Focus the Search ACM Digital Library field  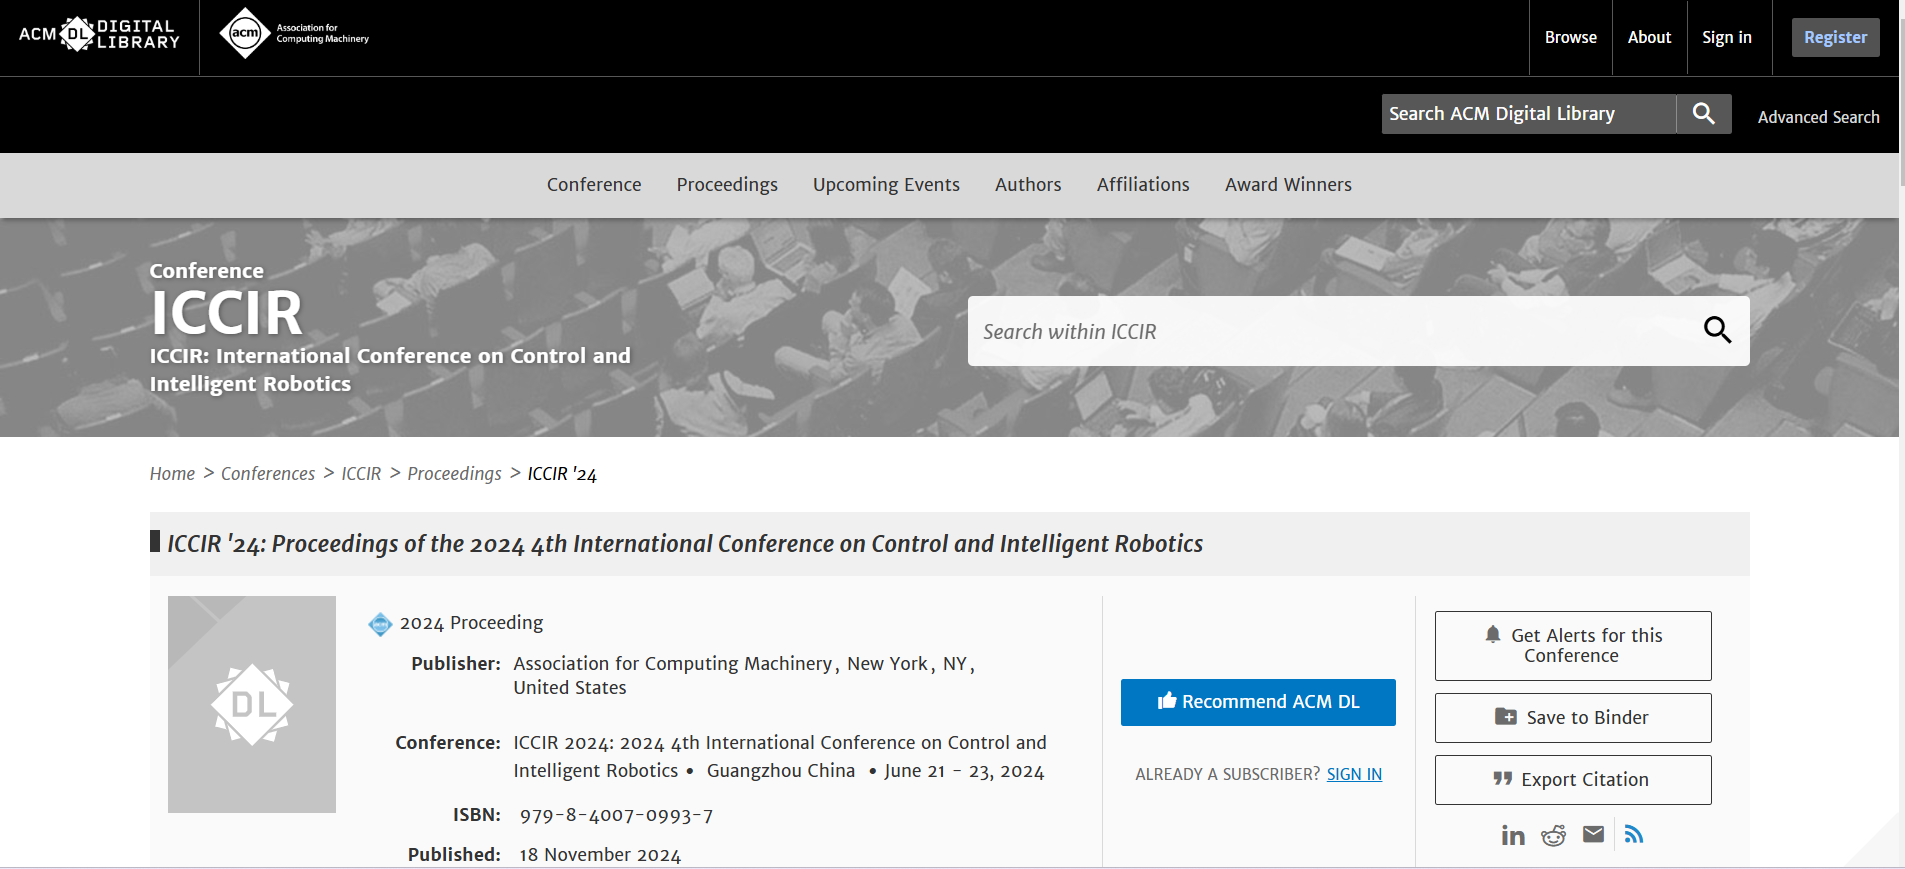1529,114
